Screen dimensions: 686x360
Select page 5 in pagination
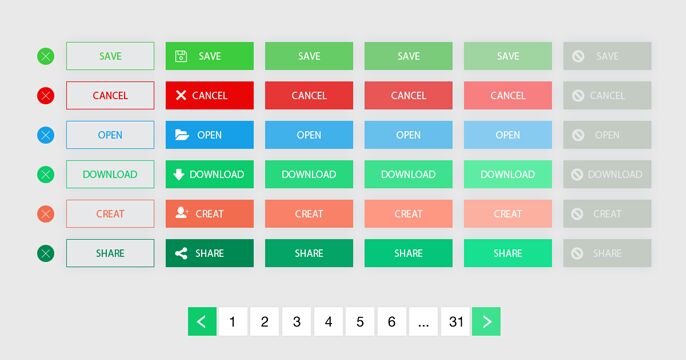coord(360,322)
